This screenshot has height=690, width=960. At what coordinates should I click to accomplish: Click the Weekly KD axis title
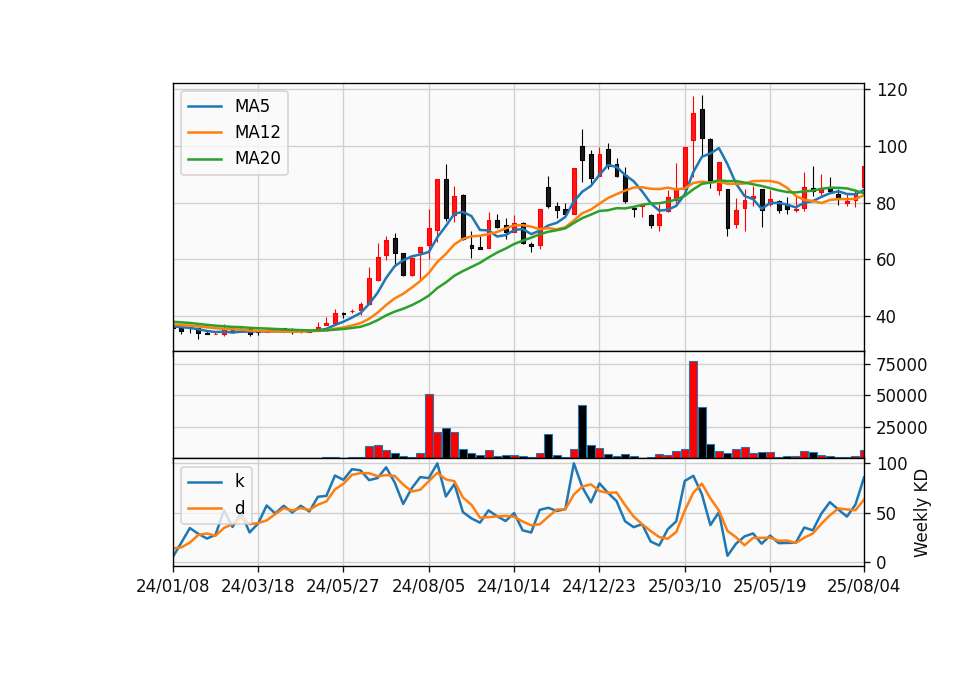[921, 513]
